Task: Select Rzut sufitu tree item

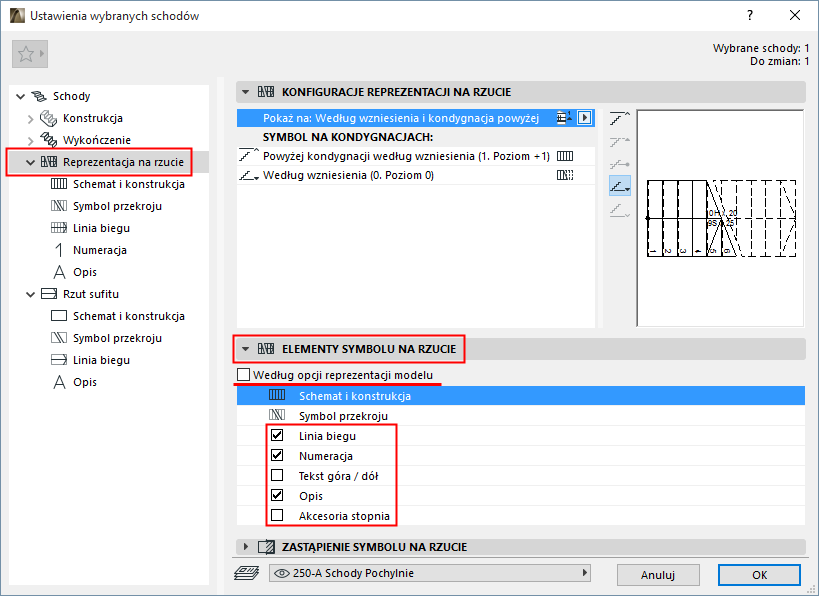Action: [x=91, y=294]
